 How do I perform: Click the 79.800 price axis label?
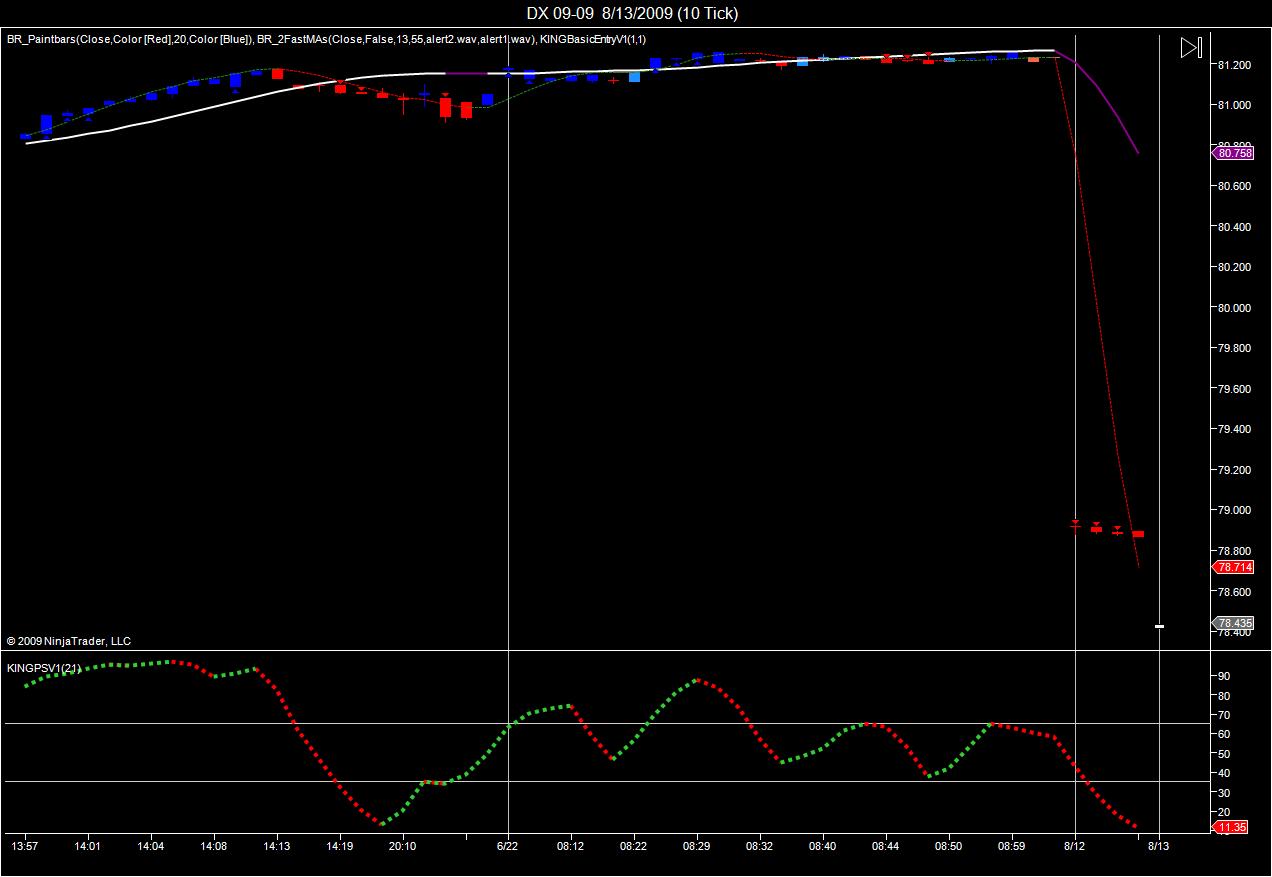[1235, 348]
